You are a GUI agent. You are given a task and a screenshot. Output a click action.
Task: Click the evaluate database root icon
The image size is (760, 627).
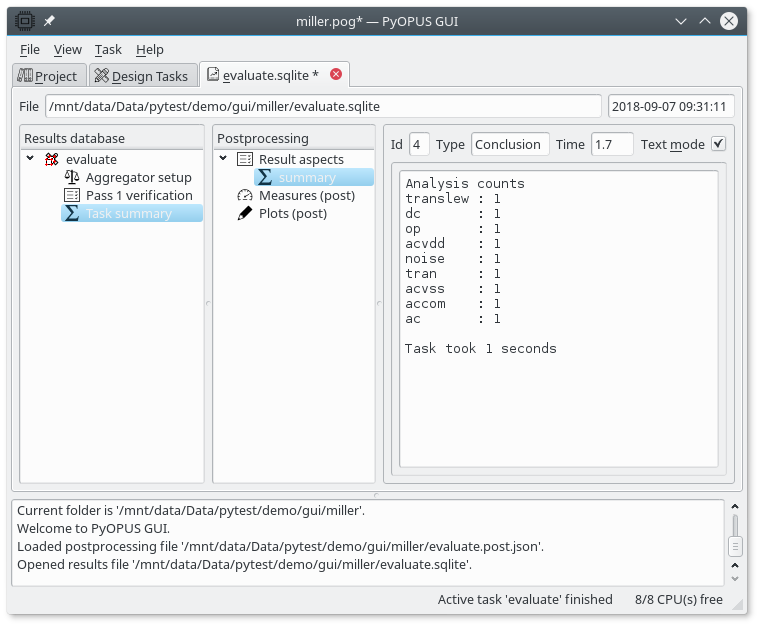52,159
